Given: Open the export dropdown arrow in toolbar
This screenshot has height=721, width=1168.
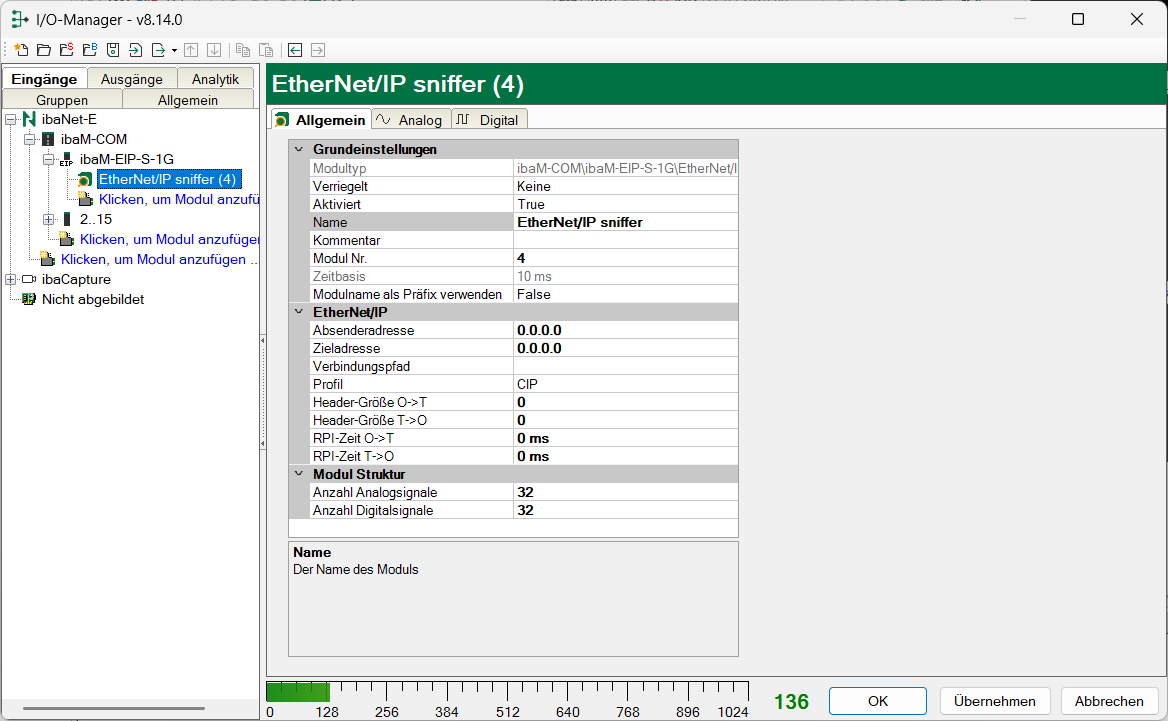Looking at the screenshot, I should (x=174, y=50).
